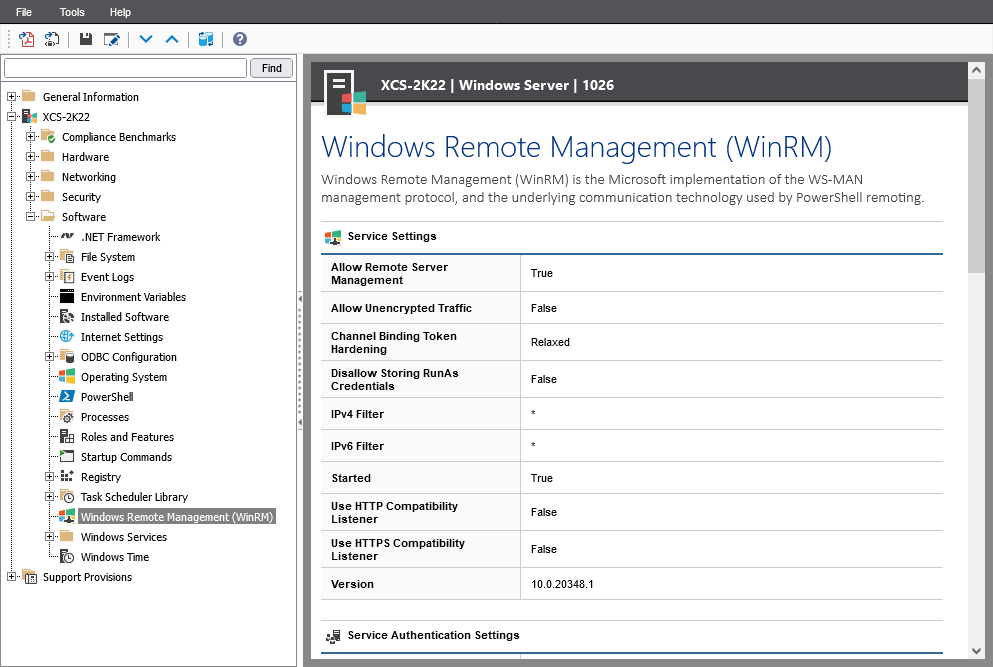
Task: Click the move up chevron toolbar icon
Action: click(x=172, y=39)
